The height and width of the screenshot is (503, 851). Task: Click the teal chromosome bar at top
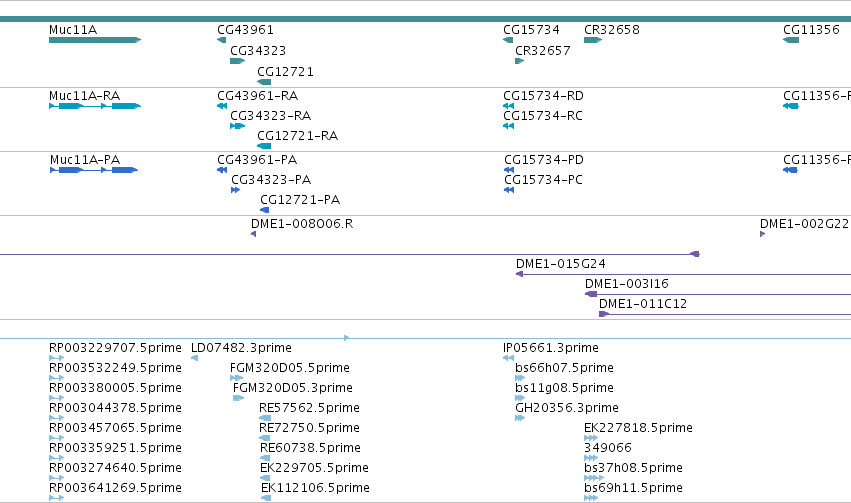pyautogui.click(x=426, y=19)
